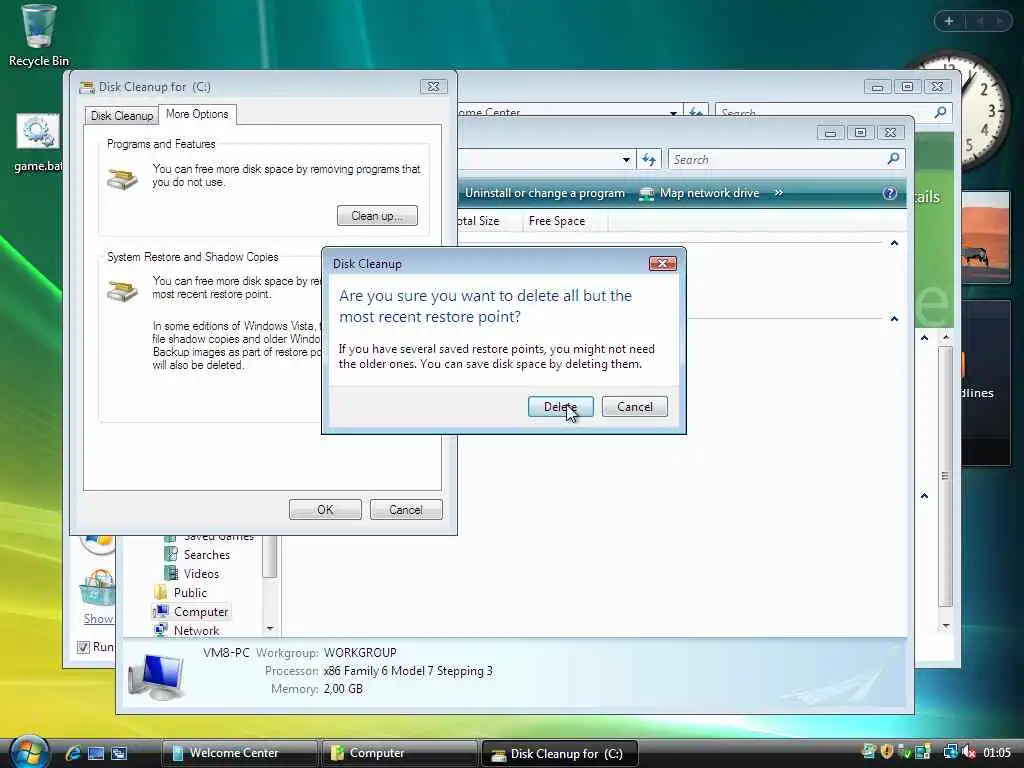Click the Disk Cleanup taskbar icon
This screenshot has height=768, width=1024.
click(498, 755)
